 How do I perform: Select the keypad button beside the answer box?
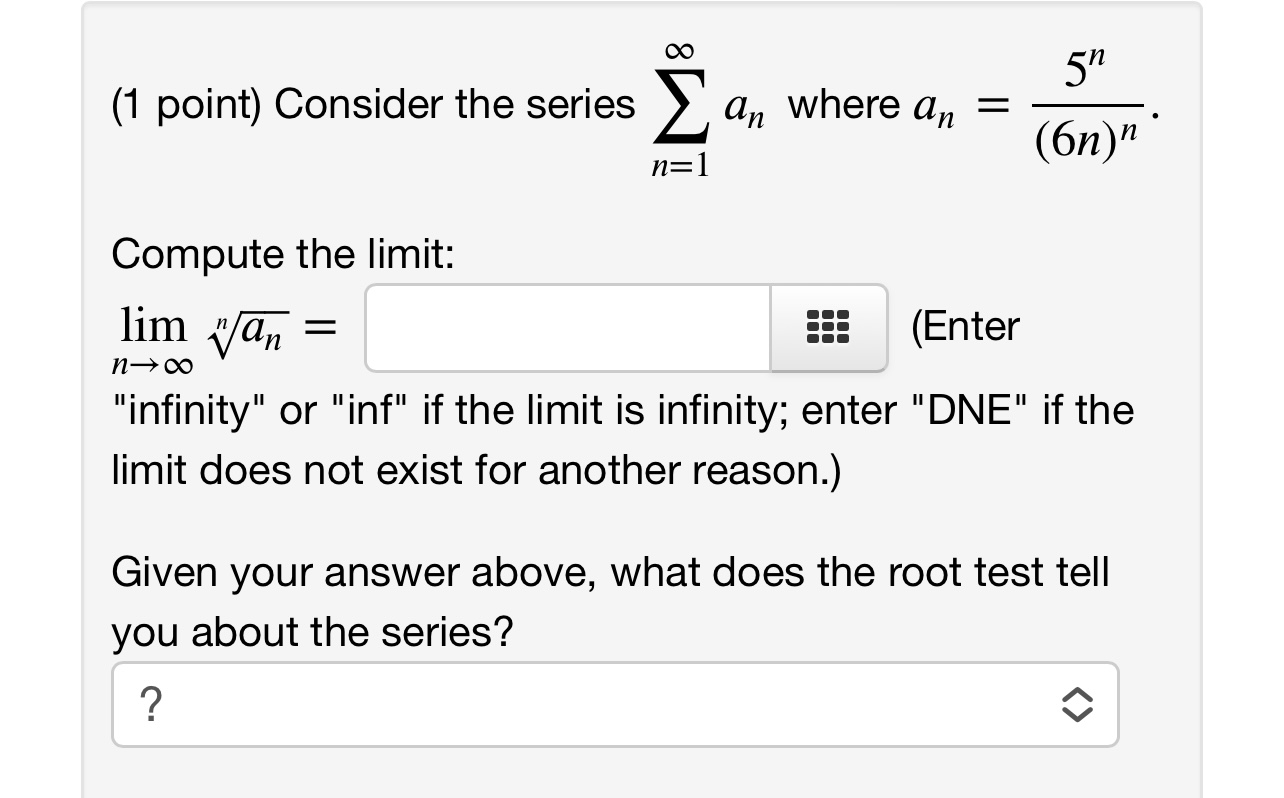828,327
